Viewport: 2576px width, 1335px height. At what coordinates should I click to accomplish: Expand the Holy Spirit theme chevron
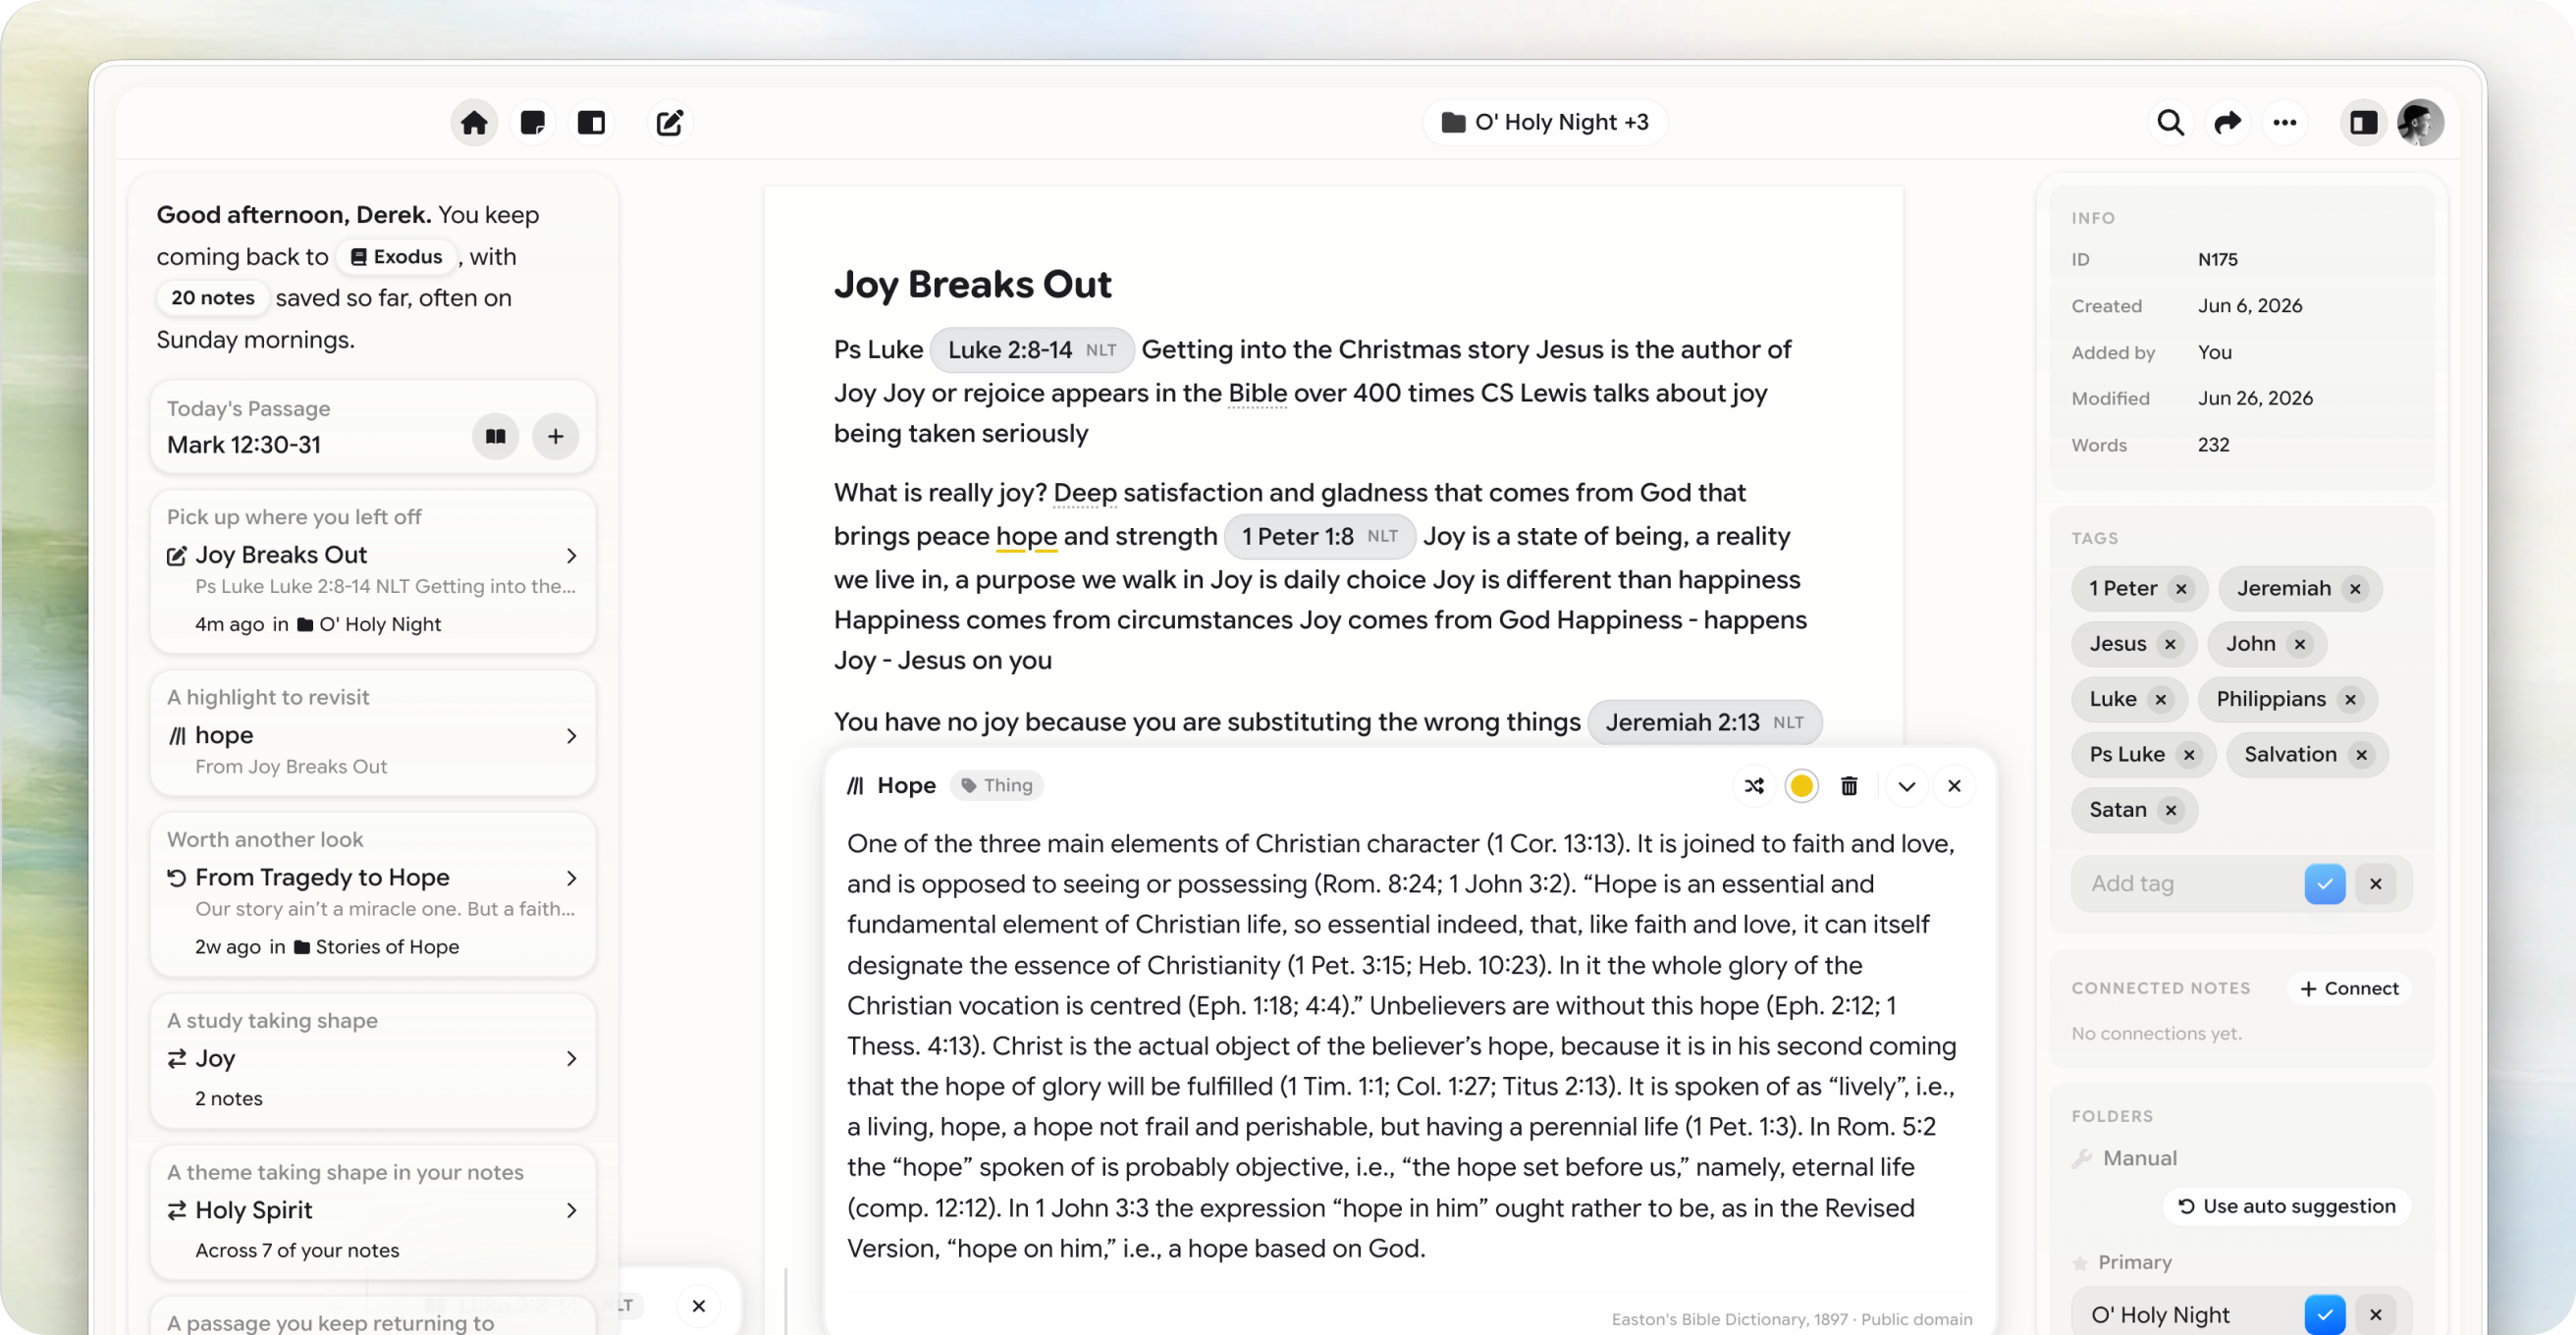tap(571, 1210)
